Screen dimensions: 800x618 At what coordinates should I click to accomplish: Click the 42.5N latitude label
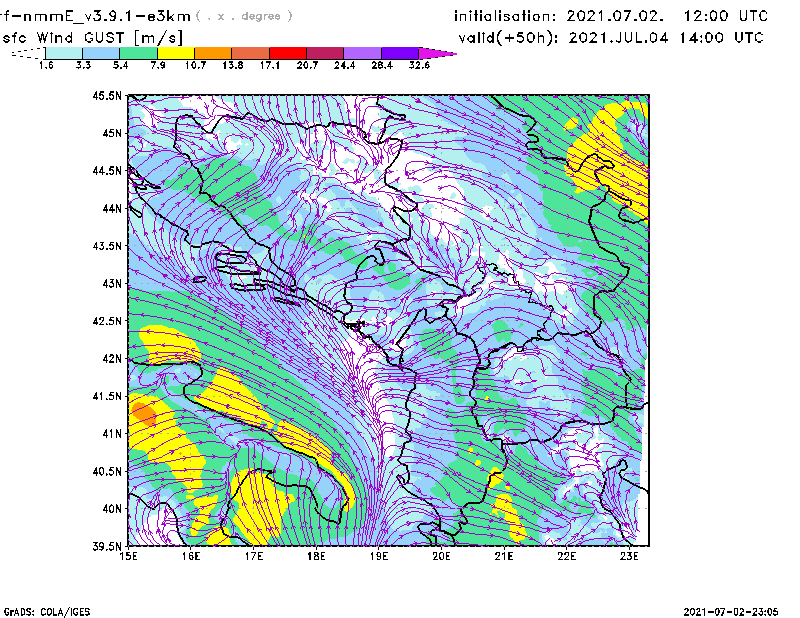click(108, 321)
